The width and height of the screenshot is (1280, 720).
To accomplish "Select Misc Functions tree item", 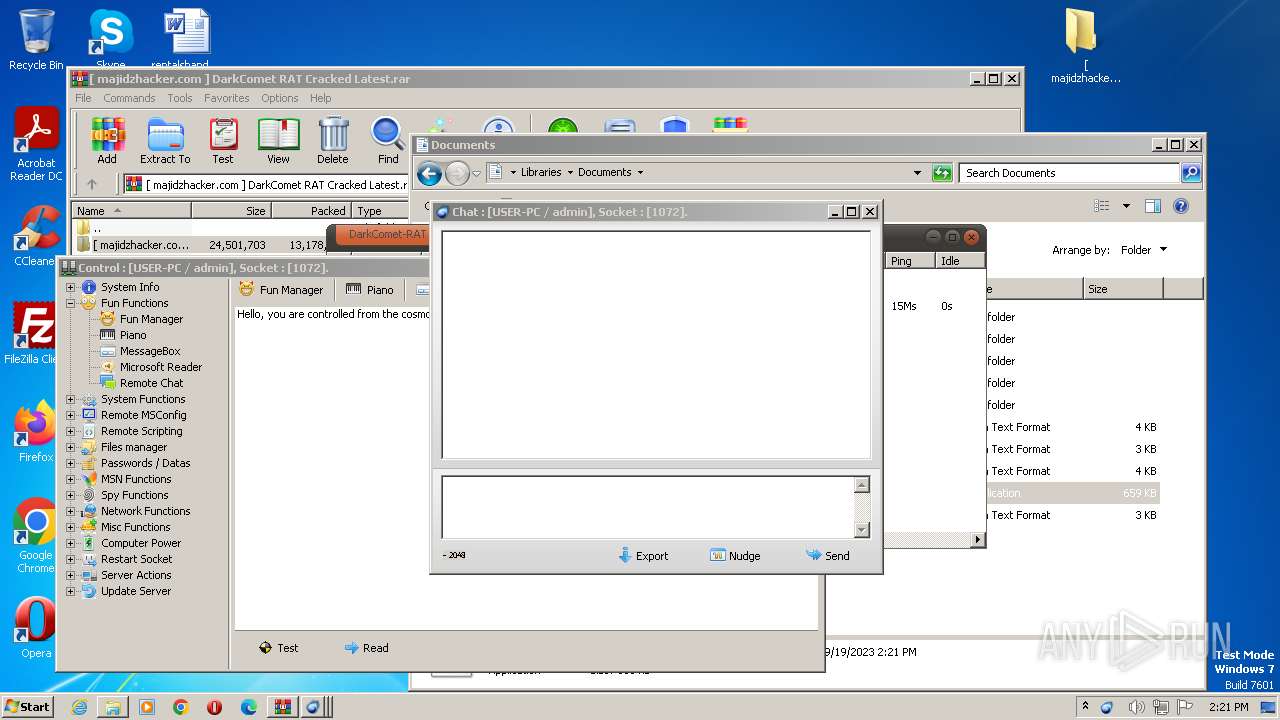I will [x=135, y=527].
